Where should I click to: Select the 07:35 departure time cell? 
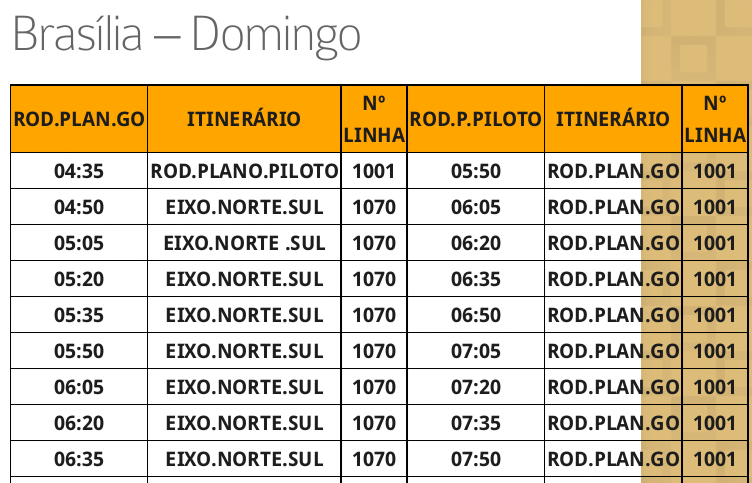click(x=476, y=423)
